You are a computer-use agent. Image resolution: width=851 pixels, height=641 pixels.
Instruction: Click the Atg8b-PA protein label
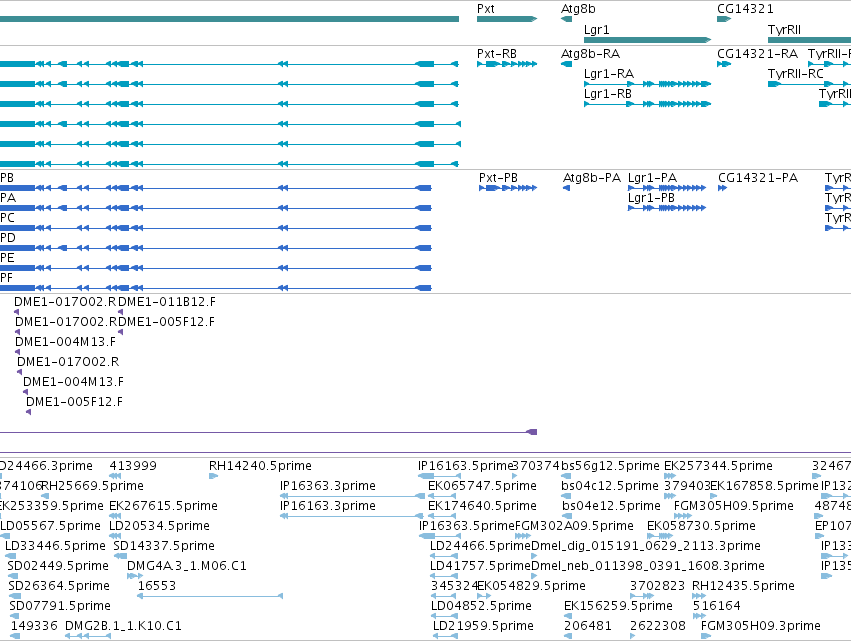click(592, 178)
